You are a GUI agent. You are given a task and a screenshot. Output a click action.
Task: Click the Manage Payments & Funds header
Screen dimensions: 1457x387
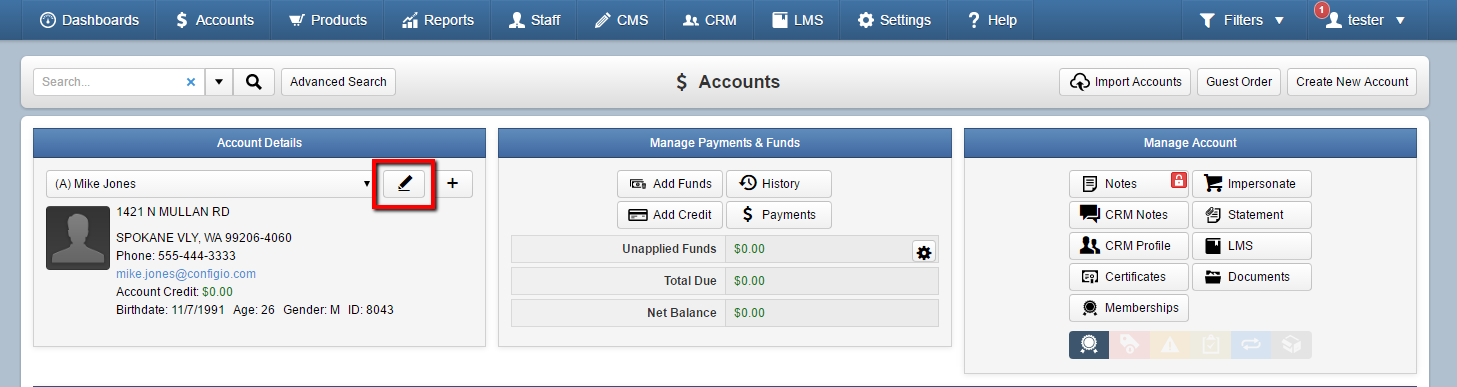click(x=725, y=143)
